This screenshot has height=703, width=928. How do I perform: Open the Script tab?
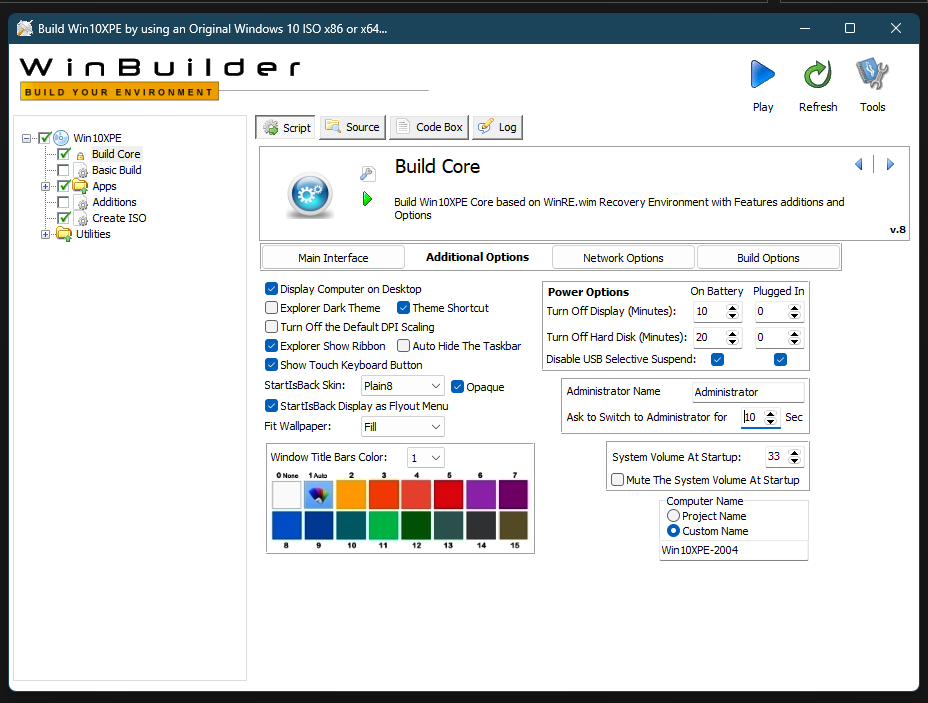[286, 128]
